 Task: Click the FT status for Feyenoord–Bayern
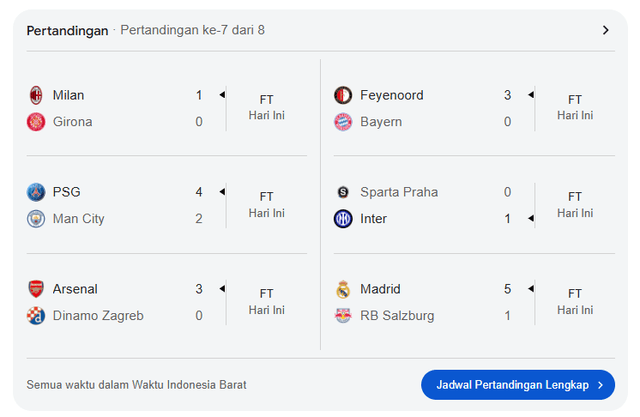pos(575,100)
